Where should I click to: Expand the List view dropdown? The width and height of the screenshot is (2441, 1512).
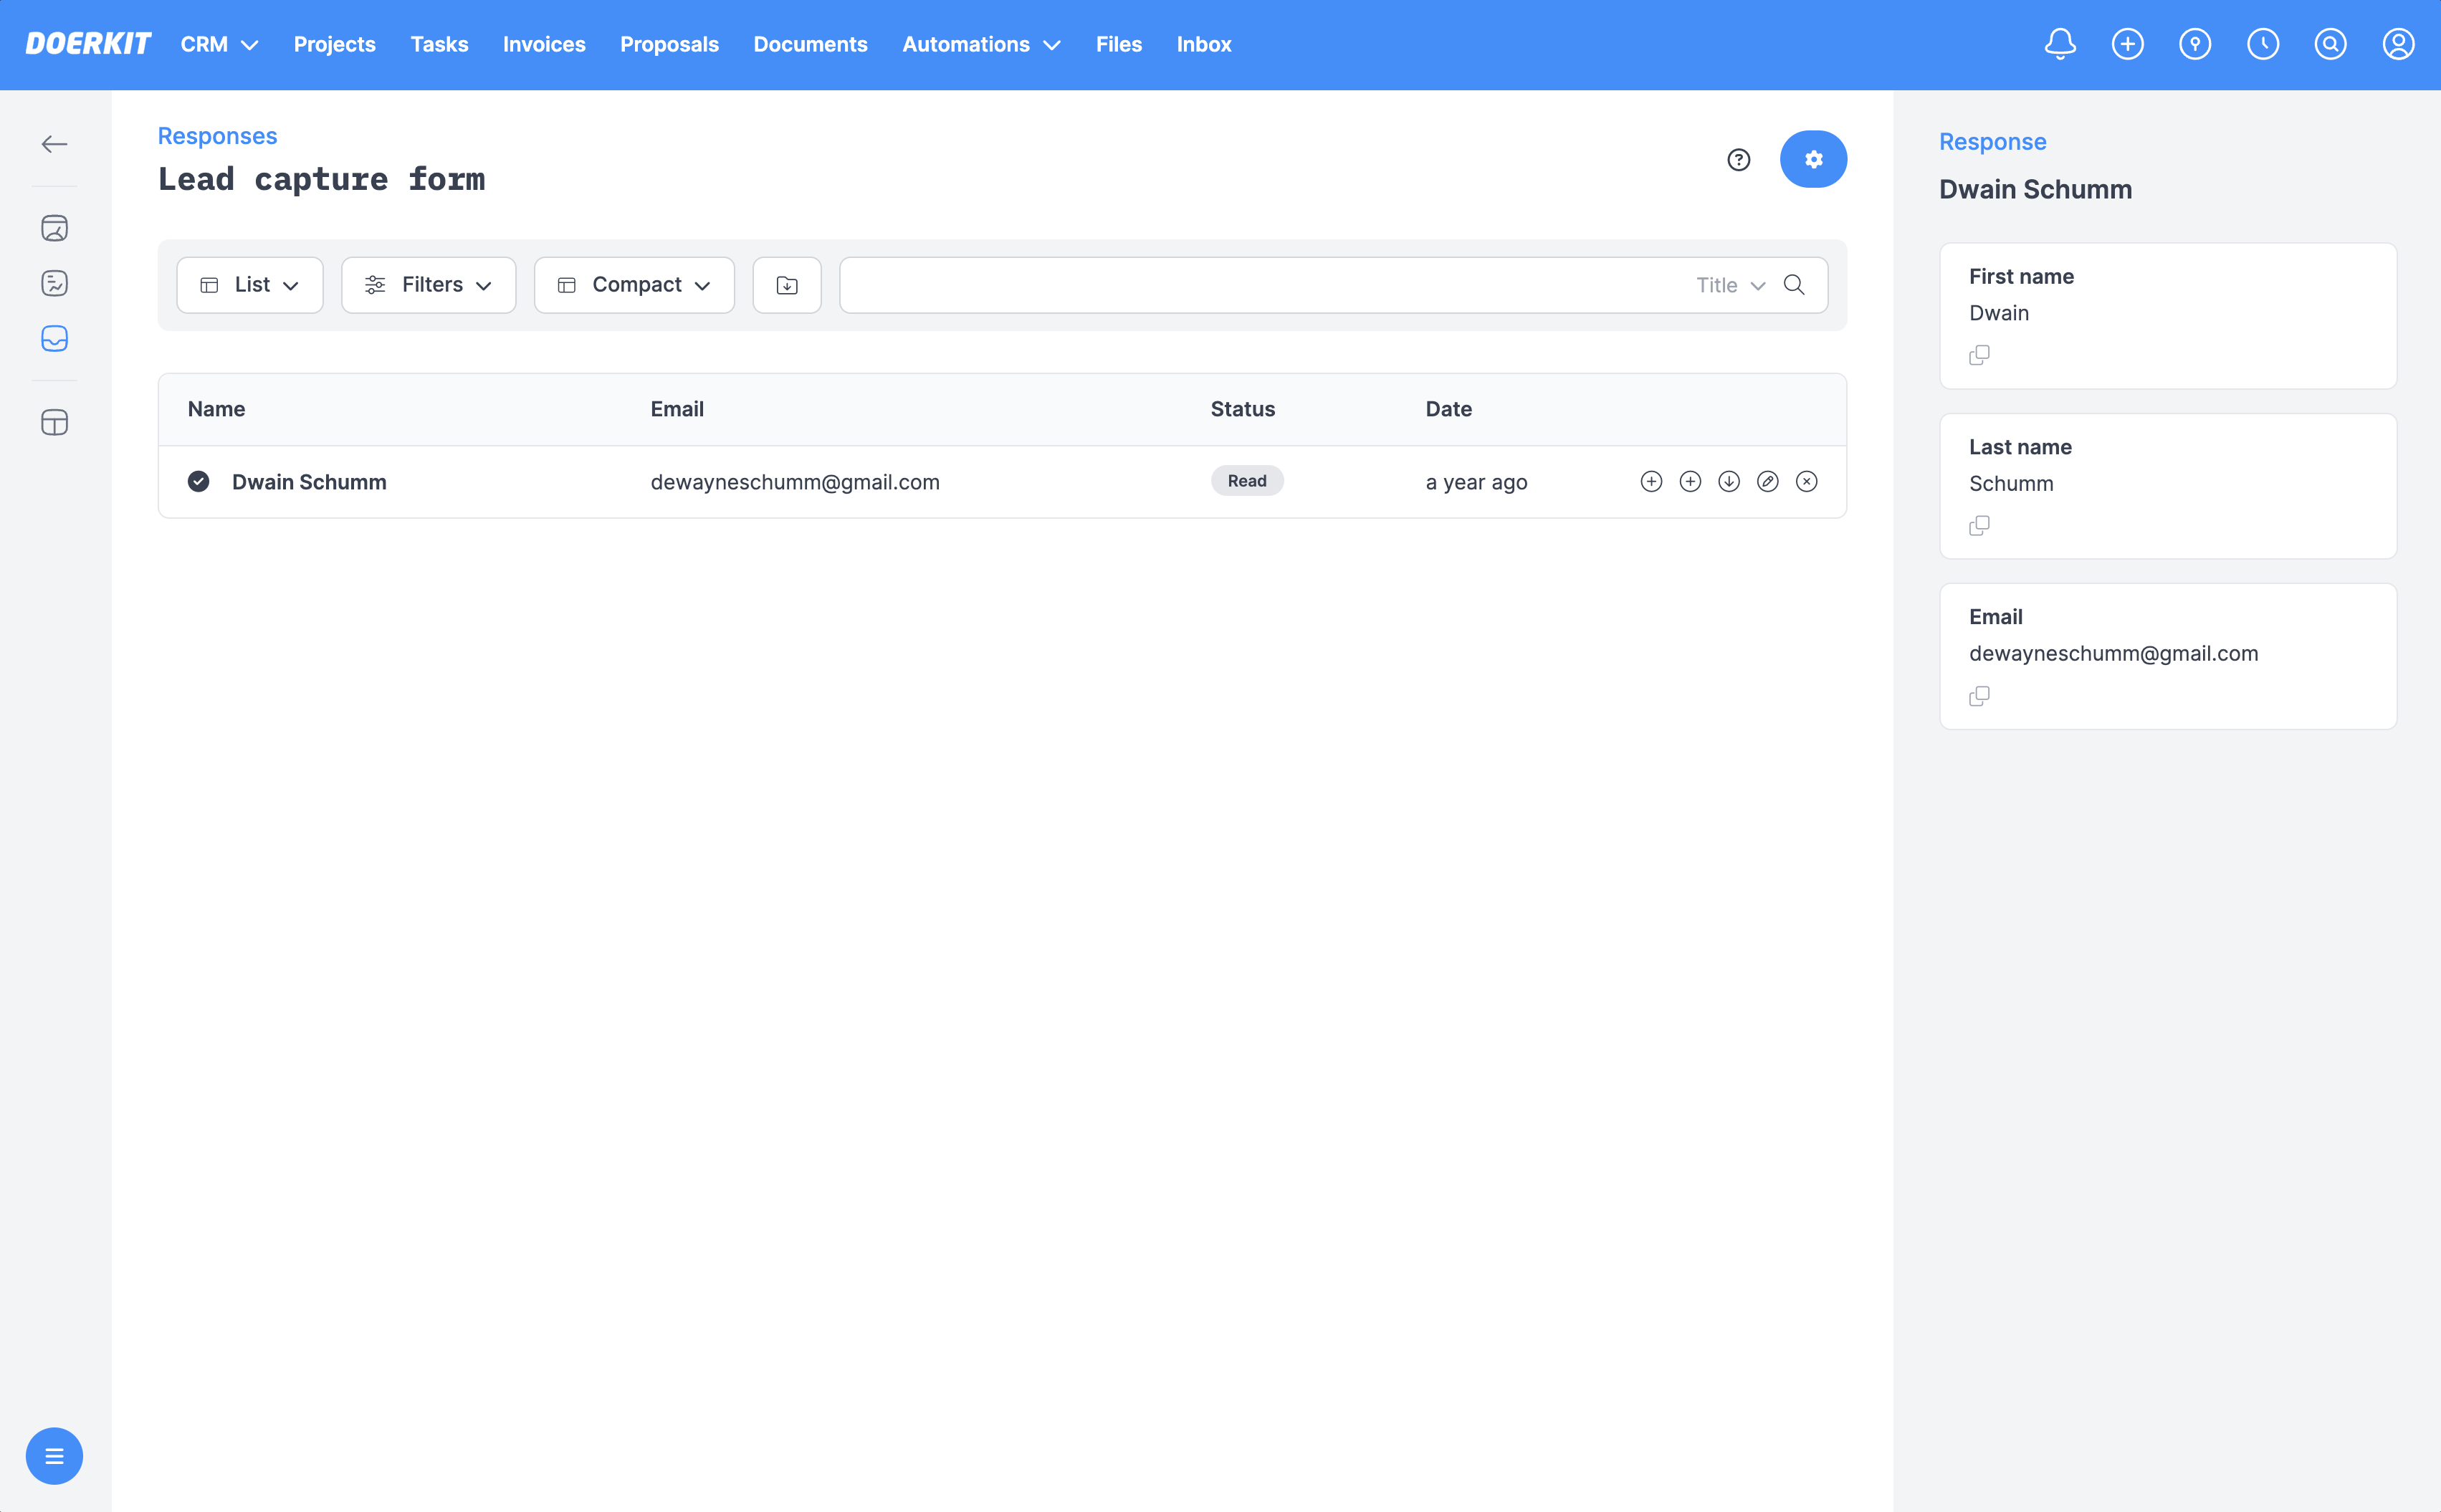249,285
